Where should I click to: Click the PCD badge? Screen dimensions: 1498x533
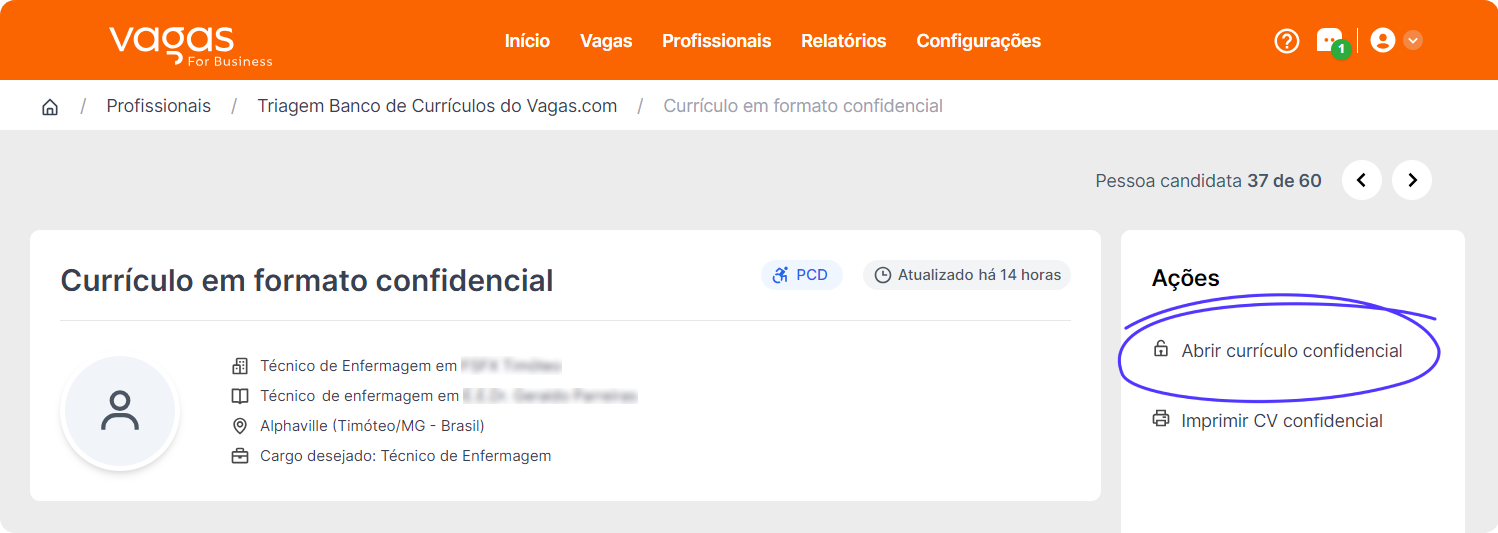[x=801, y=275]
